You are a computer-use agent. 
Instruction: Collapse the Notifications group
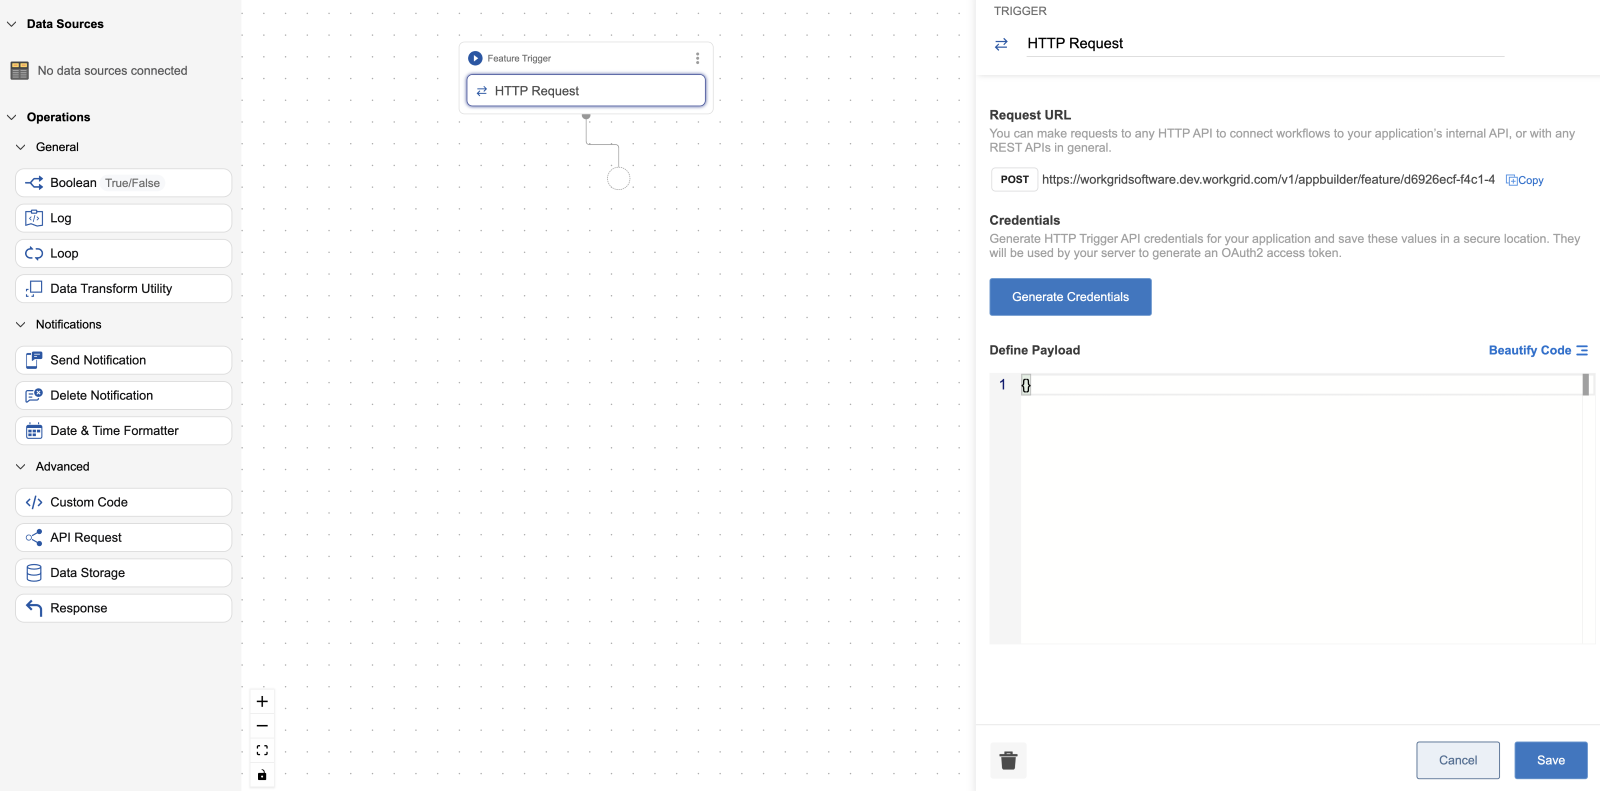(x=21, y=325)
